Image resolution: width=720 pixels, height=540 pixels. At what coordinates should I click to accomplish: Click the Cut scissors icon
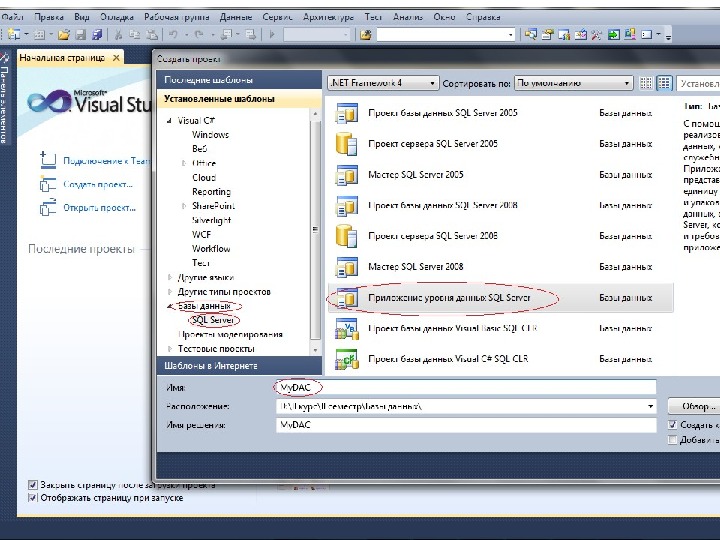(118, 34)
